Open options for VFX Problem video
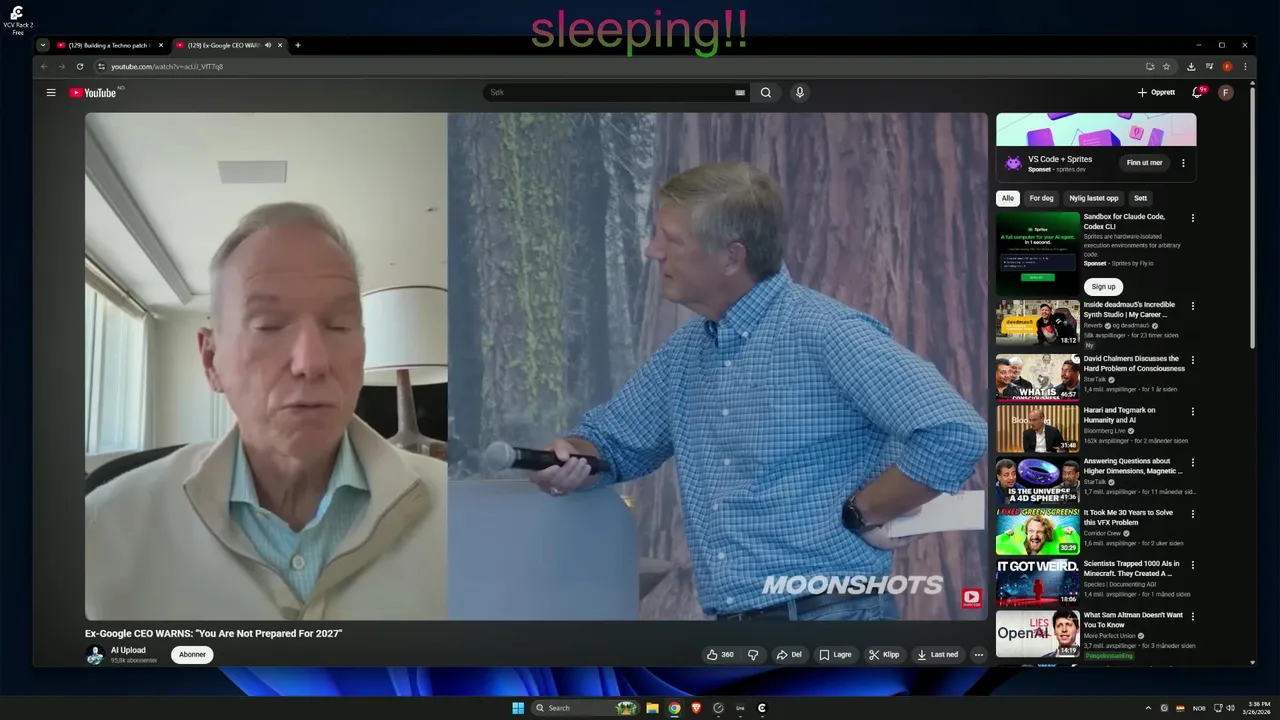This screenshot has width=1280, height=720. pos(1192,513)
